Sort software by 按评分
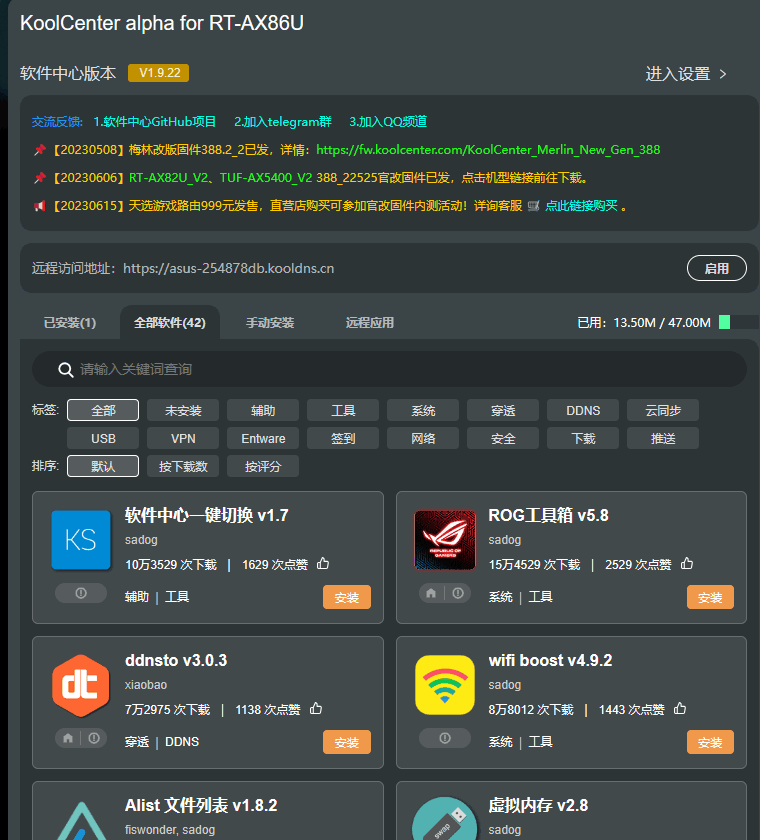 [263, 466]
